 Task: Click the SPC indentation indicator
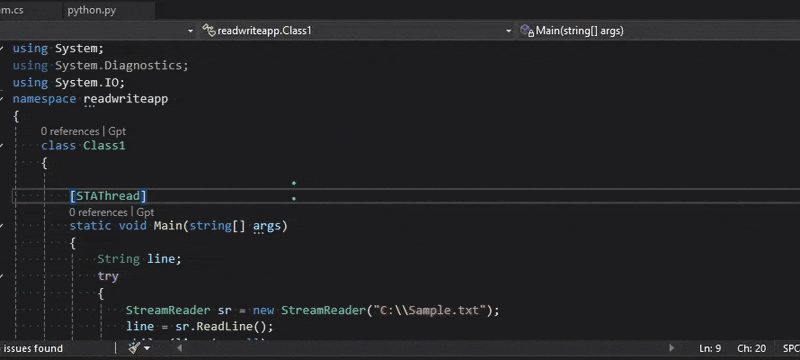791,348
